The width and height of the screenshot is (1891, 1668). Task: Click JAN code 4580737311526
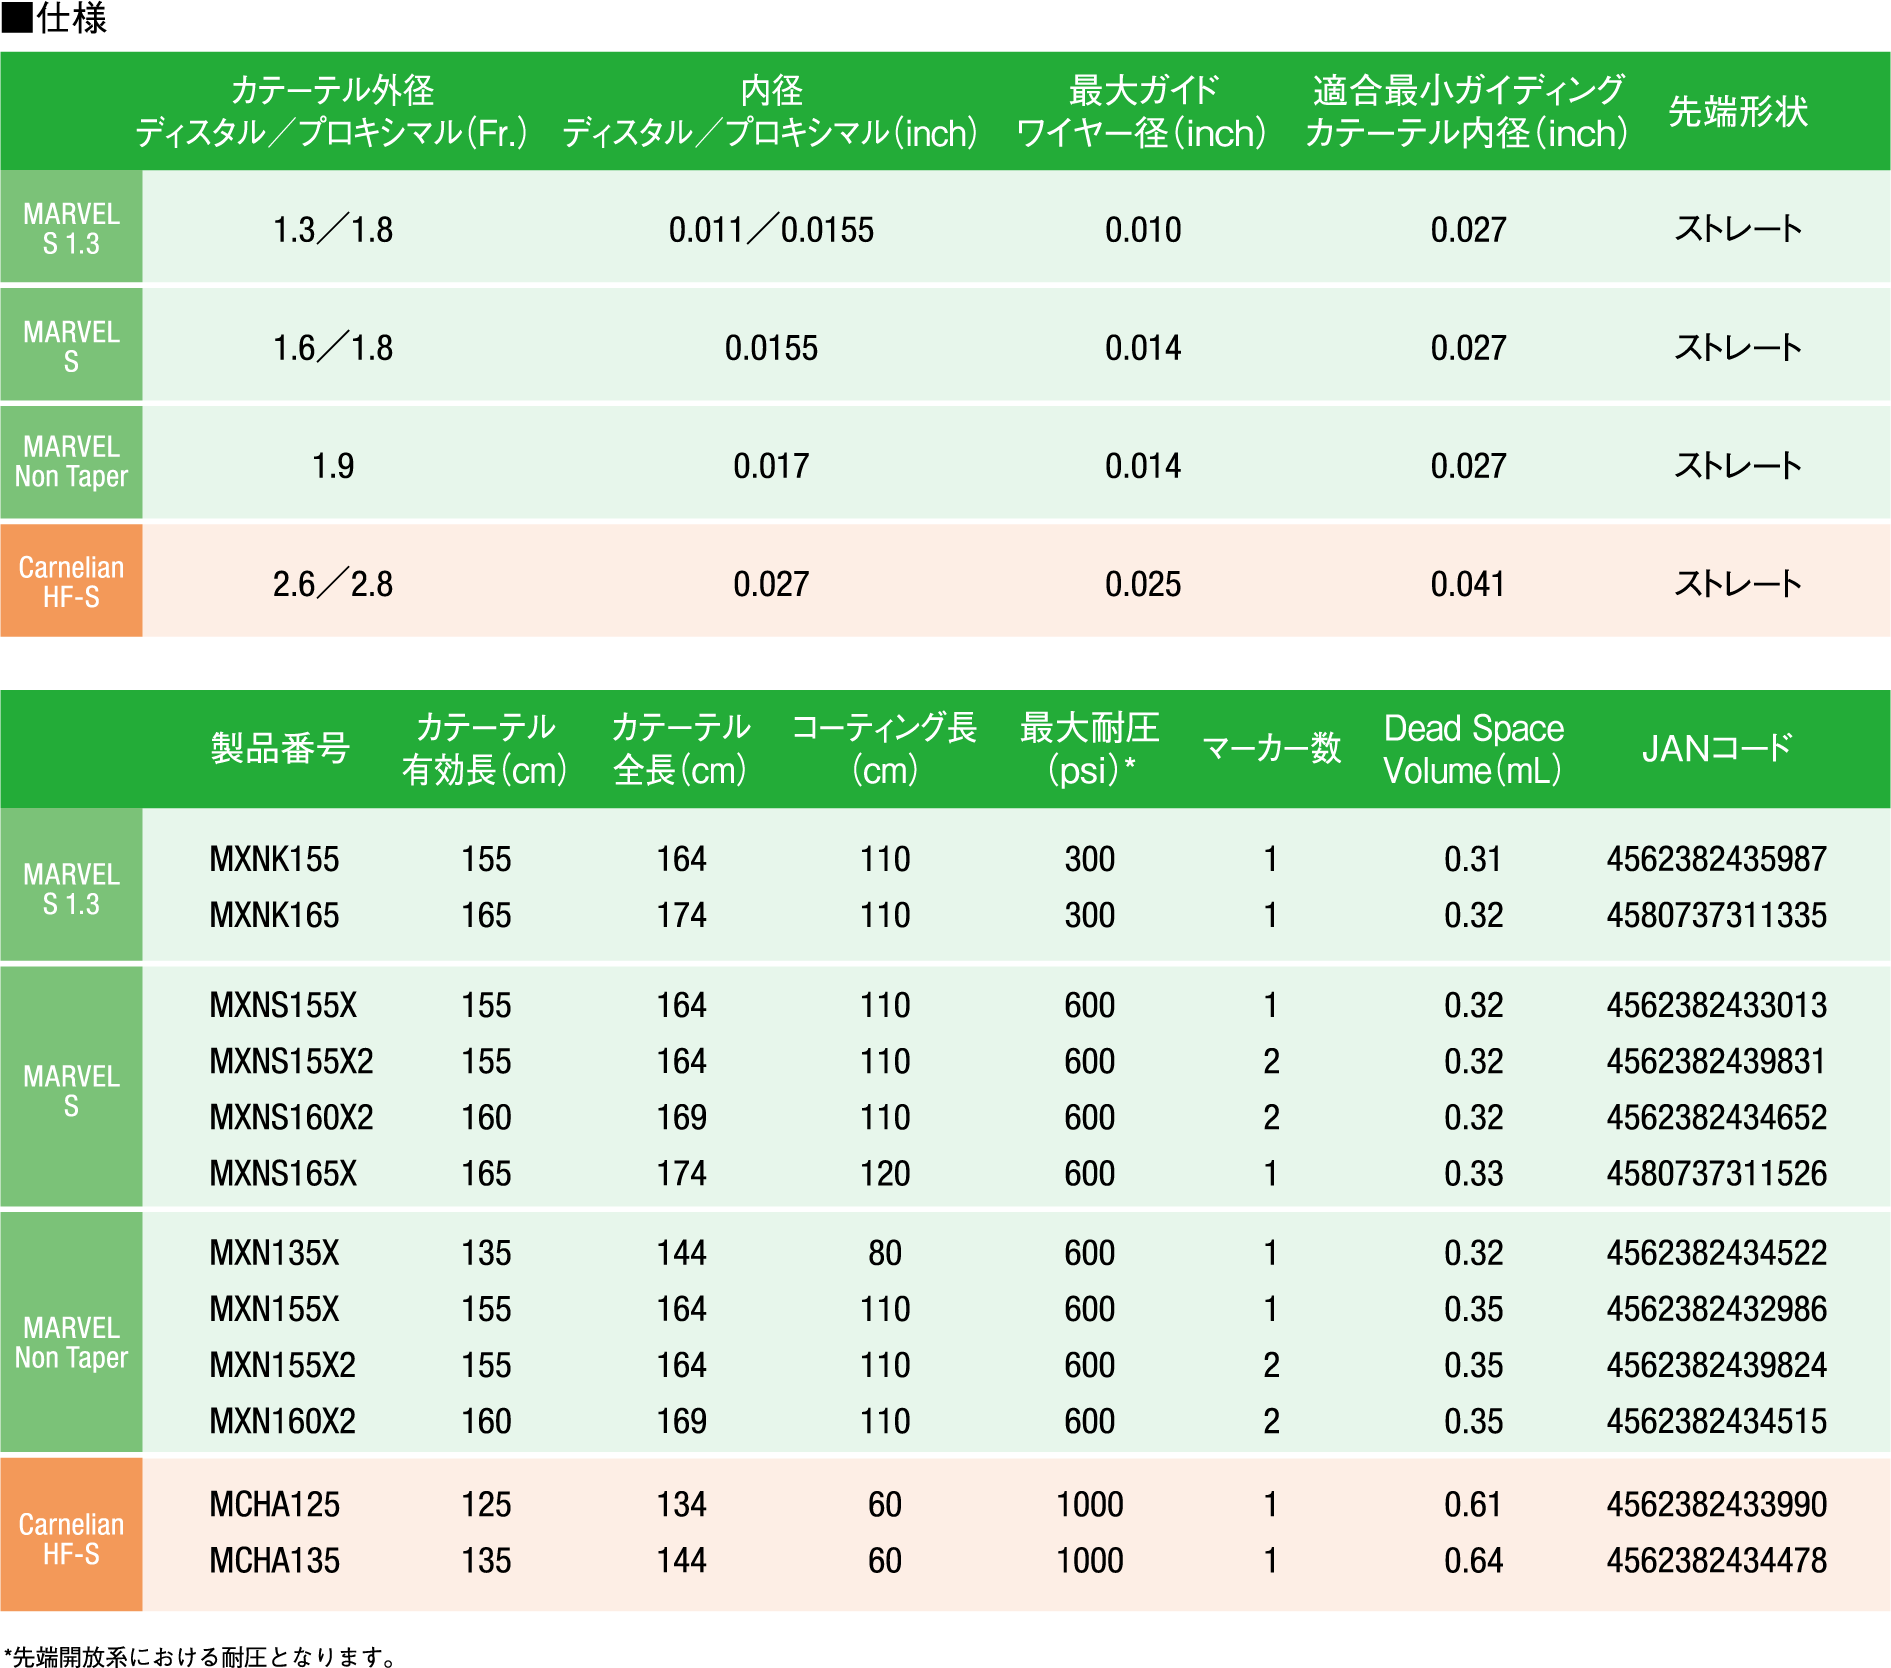1716,1173
